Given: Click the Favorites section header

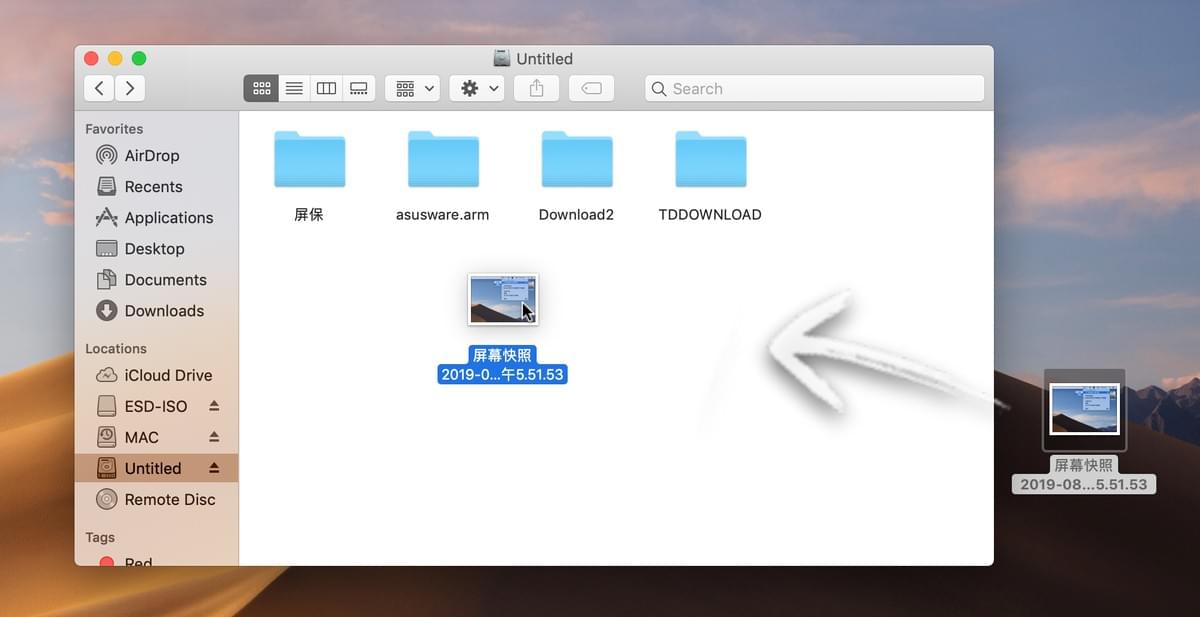Looking at the screenshot, I should pyautogui.click(x=114, y=129).
